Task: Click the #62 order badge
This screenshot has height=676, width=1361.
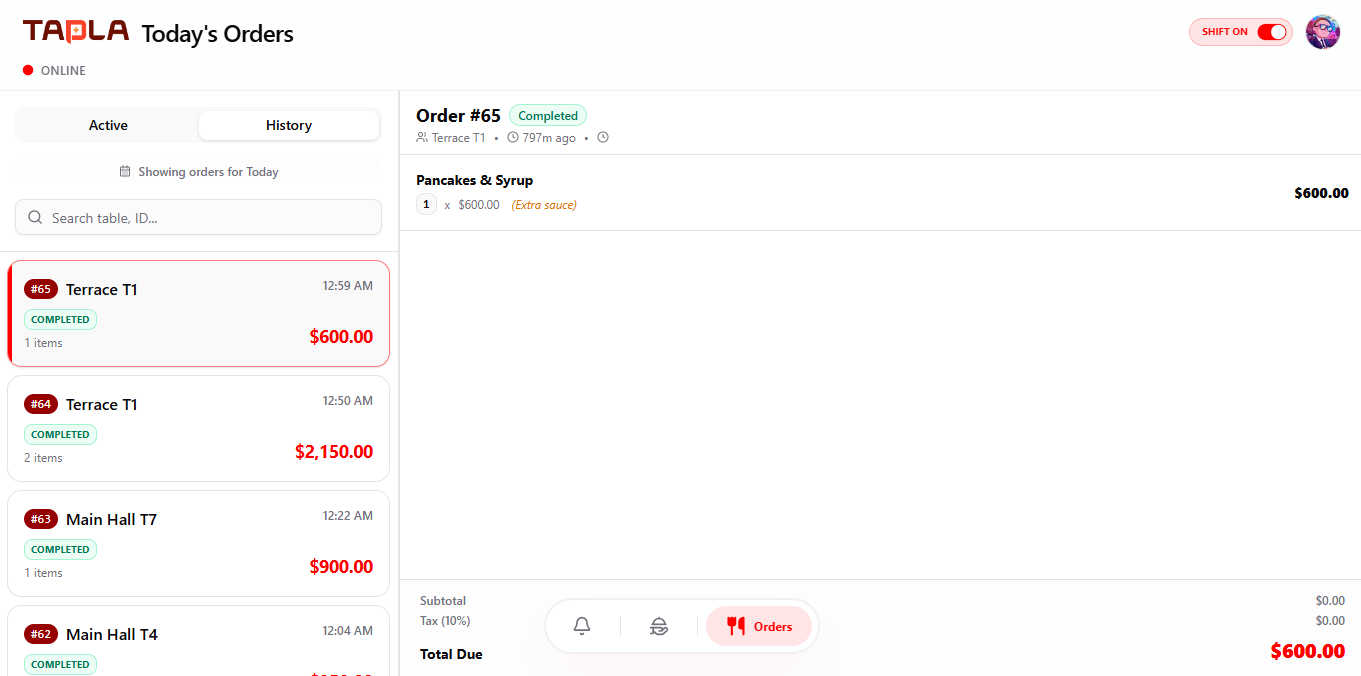Action: (41, 634)
